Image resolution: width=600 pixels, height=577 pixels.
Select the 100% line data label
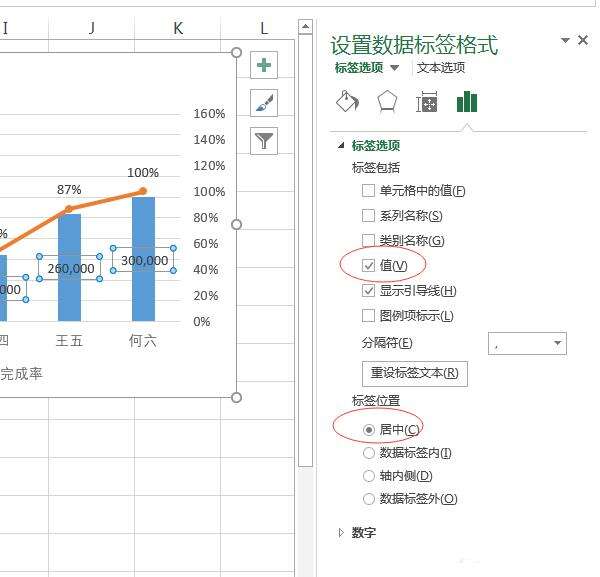pyautogui.click(x=143, y=173)
